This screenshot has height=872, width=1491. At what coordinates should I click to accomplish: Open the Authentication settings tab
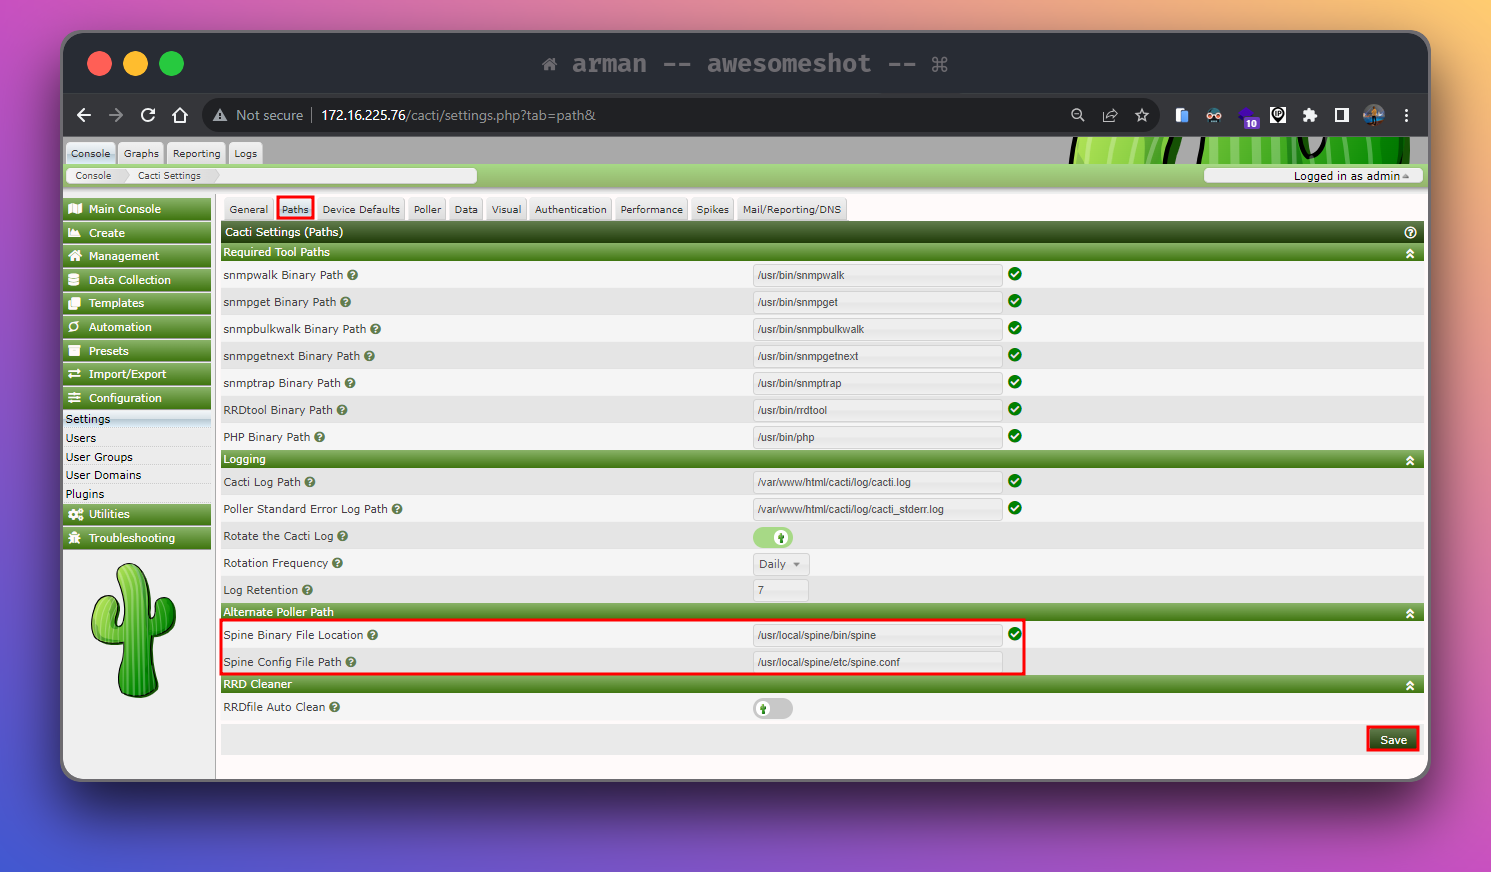570,209
